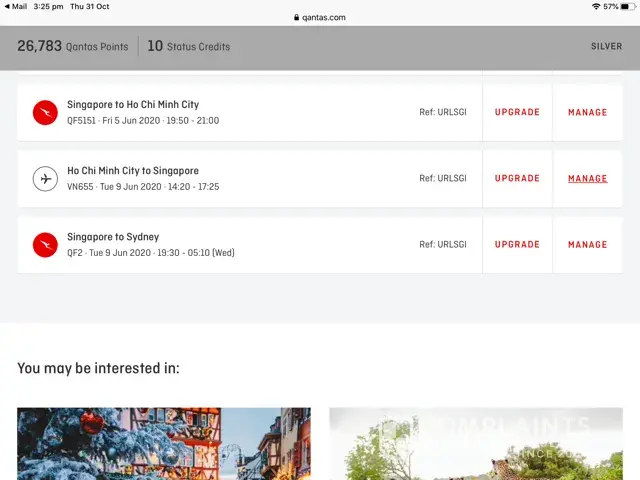Viewport: 640px width, 480px height.
Task: Select the 26,783 Qantas Points balance
Action: pos(72,46)
